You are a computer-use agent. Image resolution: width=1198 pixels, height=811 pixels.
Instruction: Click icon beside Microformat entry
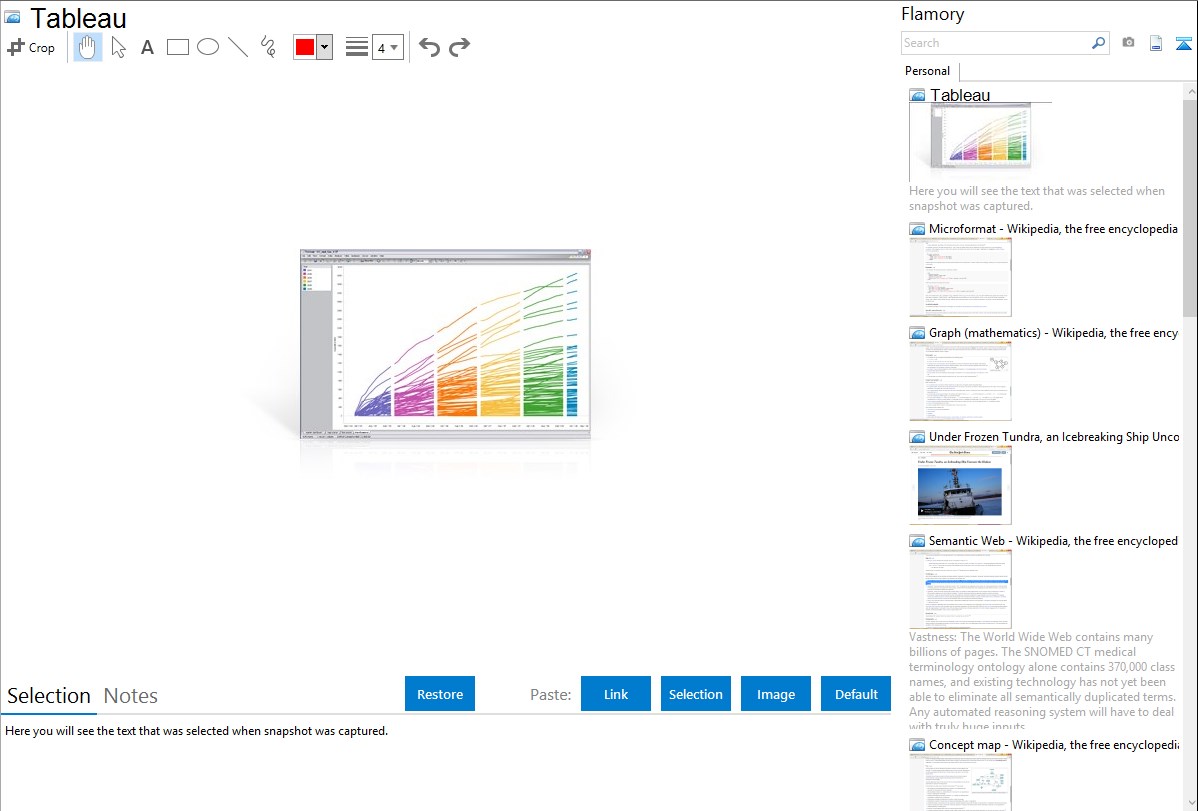click(x=917, y=229)
